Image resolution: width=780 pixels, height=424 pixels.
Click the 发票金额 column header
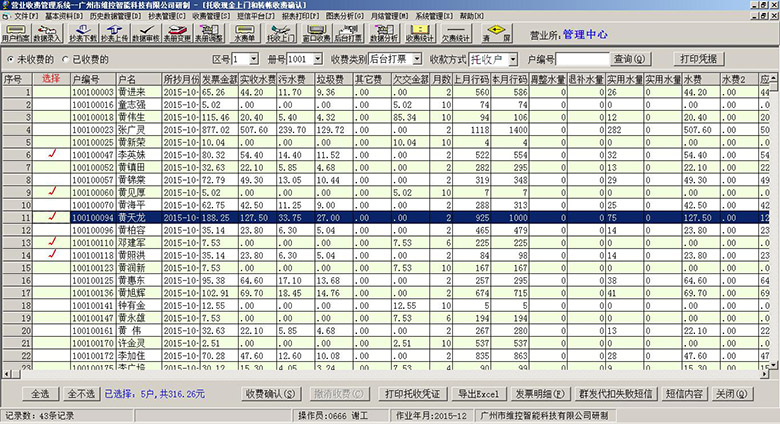coord(219,79)
